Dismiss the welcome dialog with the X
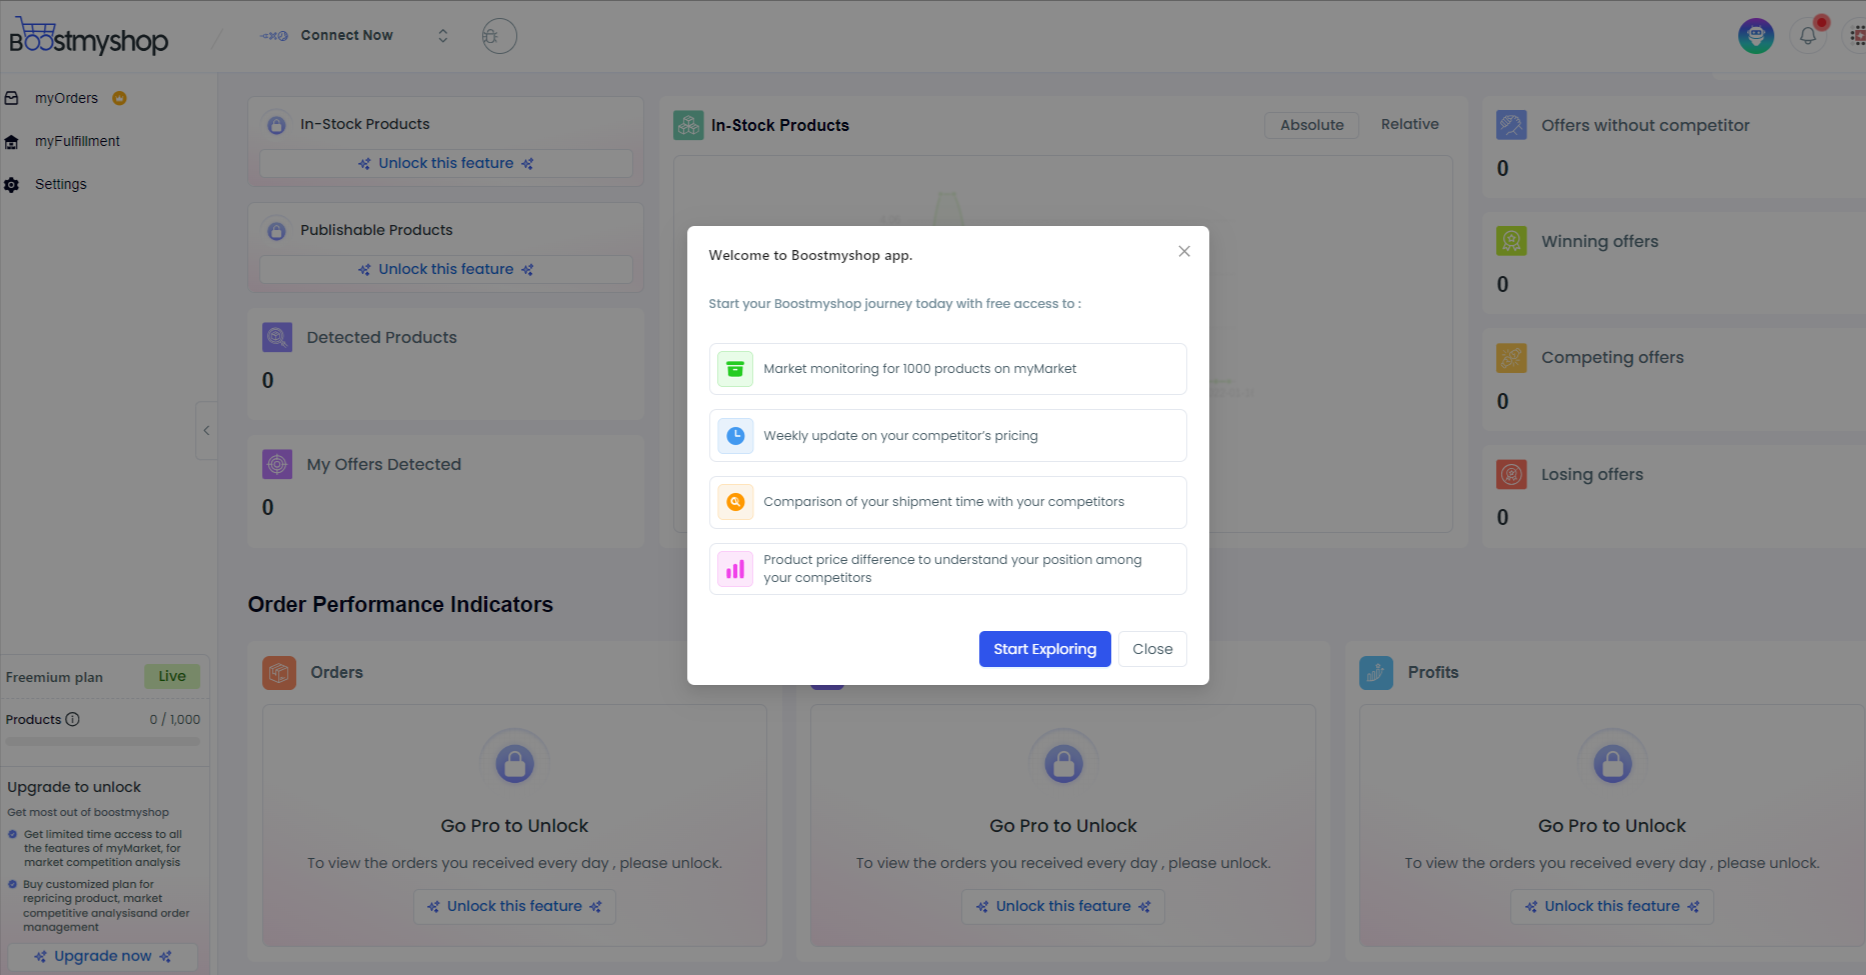Image resolution: width=1866 pixels, height=975 pixels. pos(1184,252)
